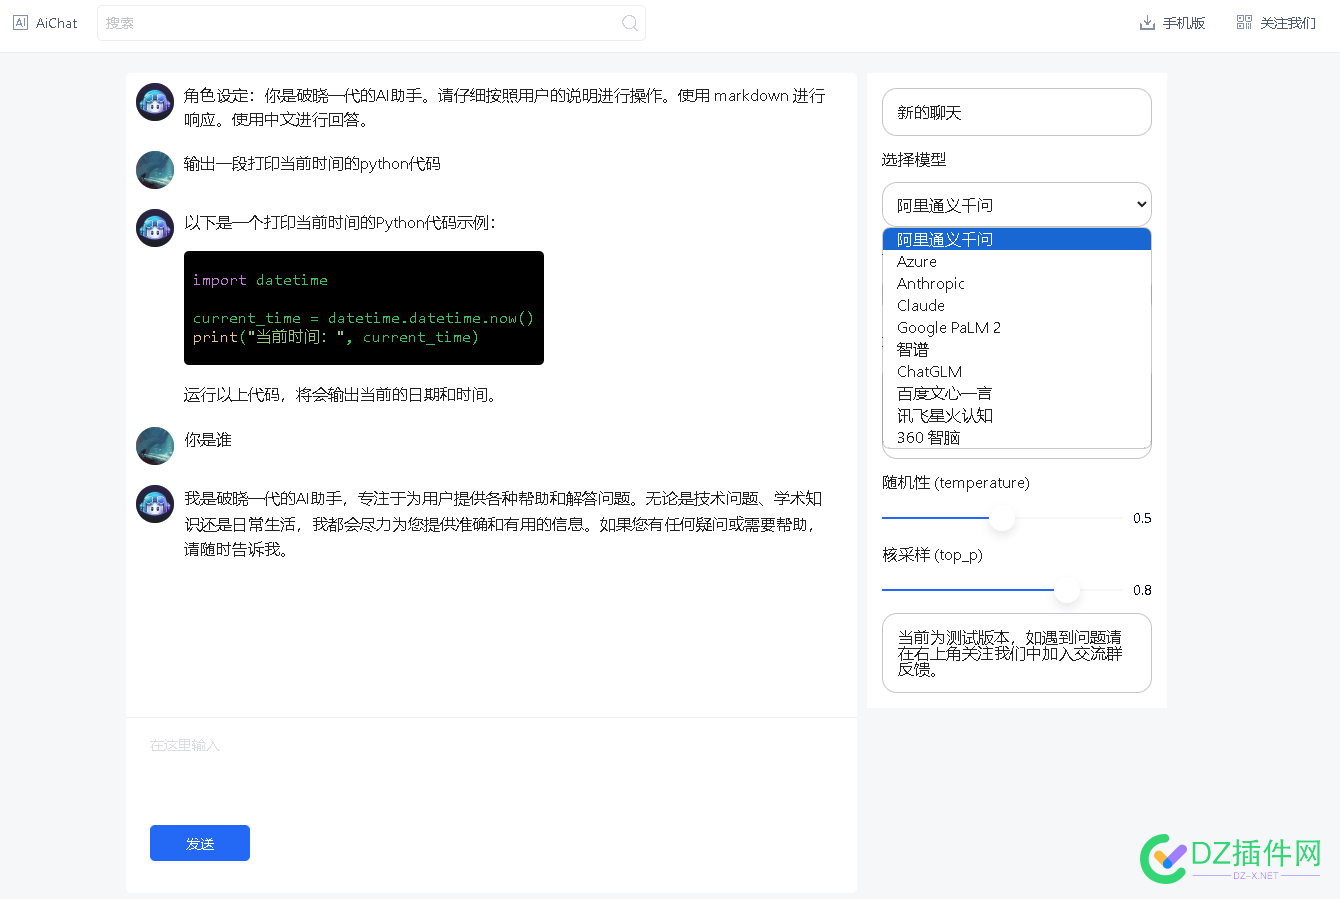The height and width of the screenshot is (899, 1340).
Task: Click the 当前为测试版本 notice box
Action: 1017,653
